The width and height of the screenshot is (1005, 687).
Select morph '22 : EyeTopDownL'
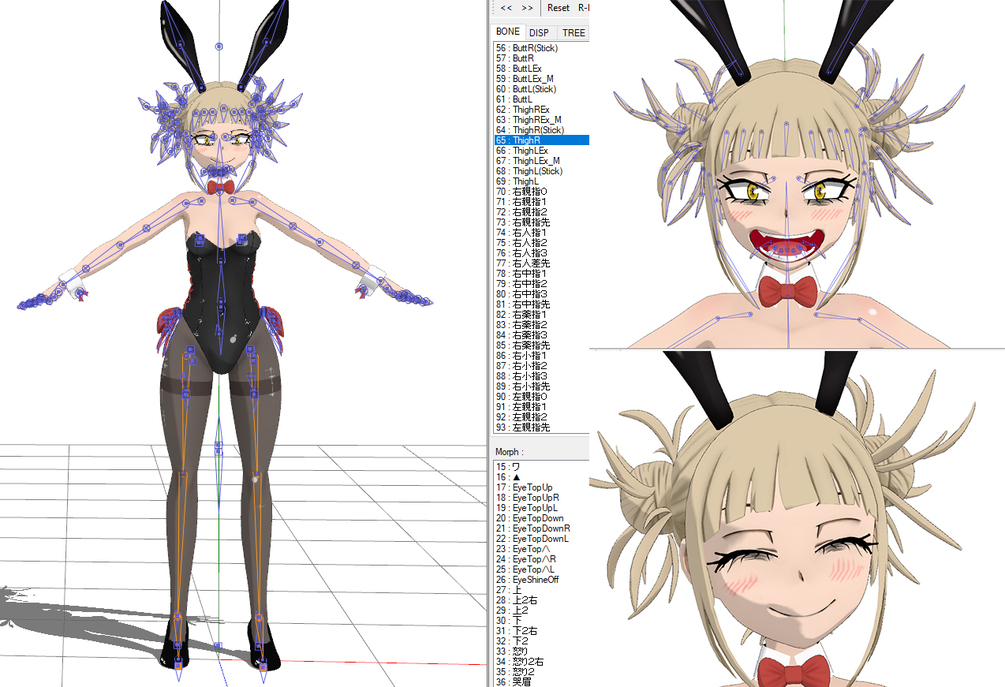click(x=542, y=539)
